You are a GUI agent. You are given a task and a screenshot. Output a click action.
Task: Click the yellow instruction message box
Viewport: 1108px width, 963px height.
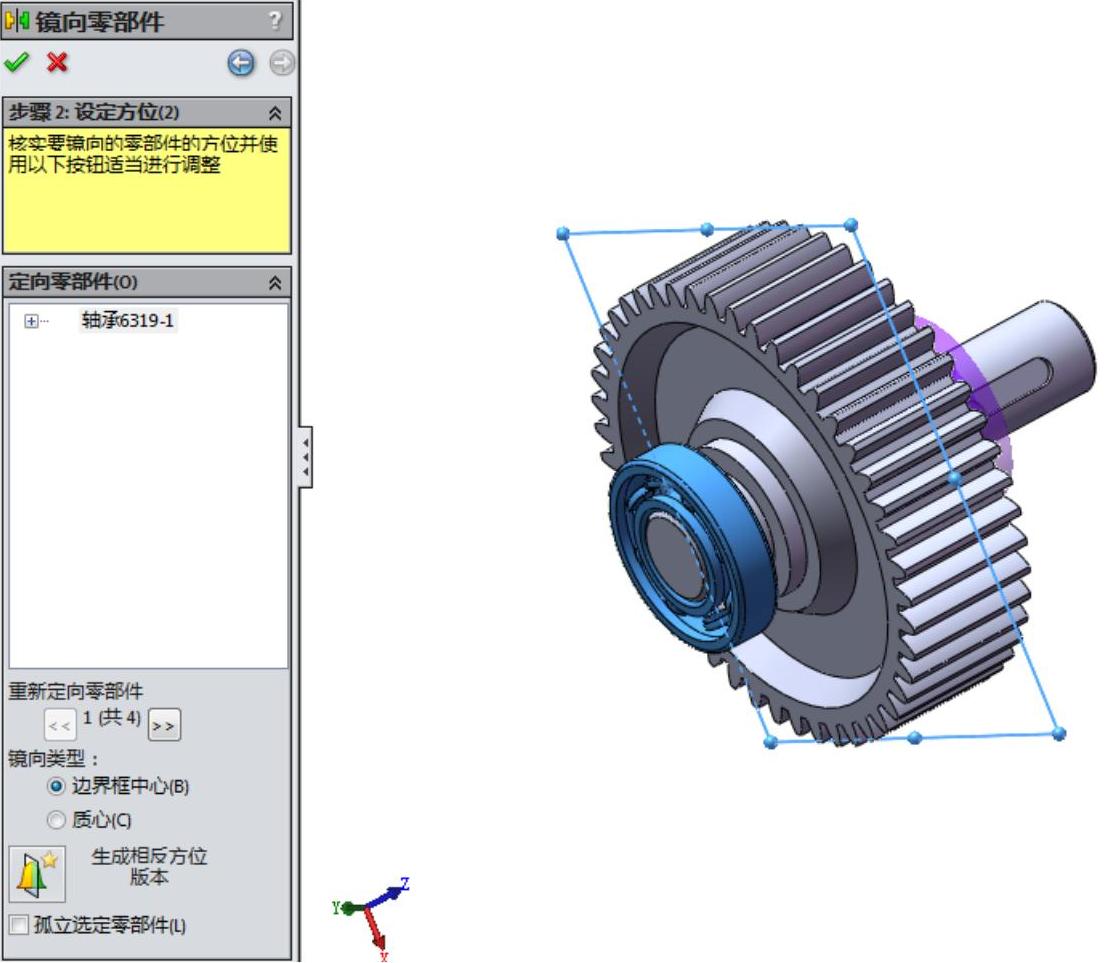click(x=147, y=190)
